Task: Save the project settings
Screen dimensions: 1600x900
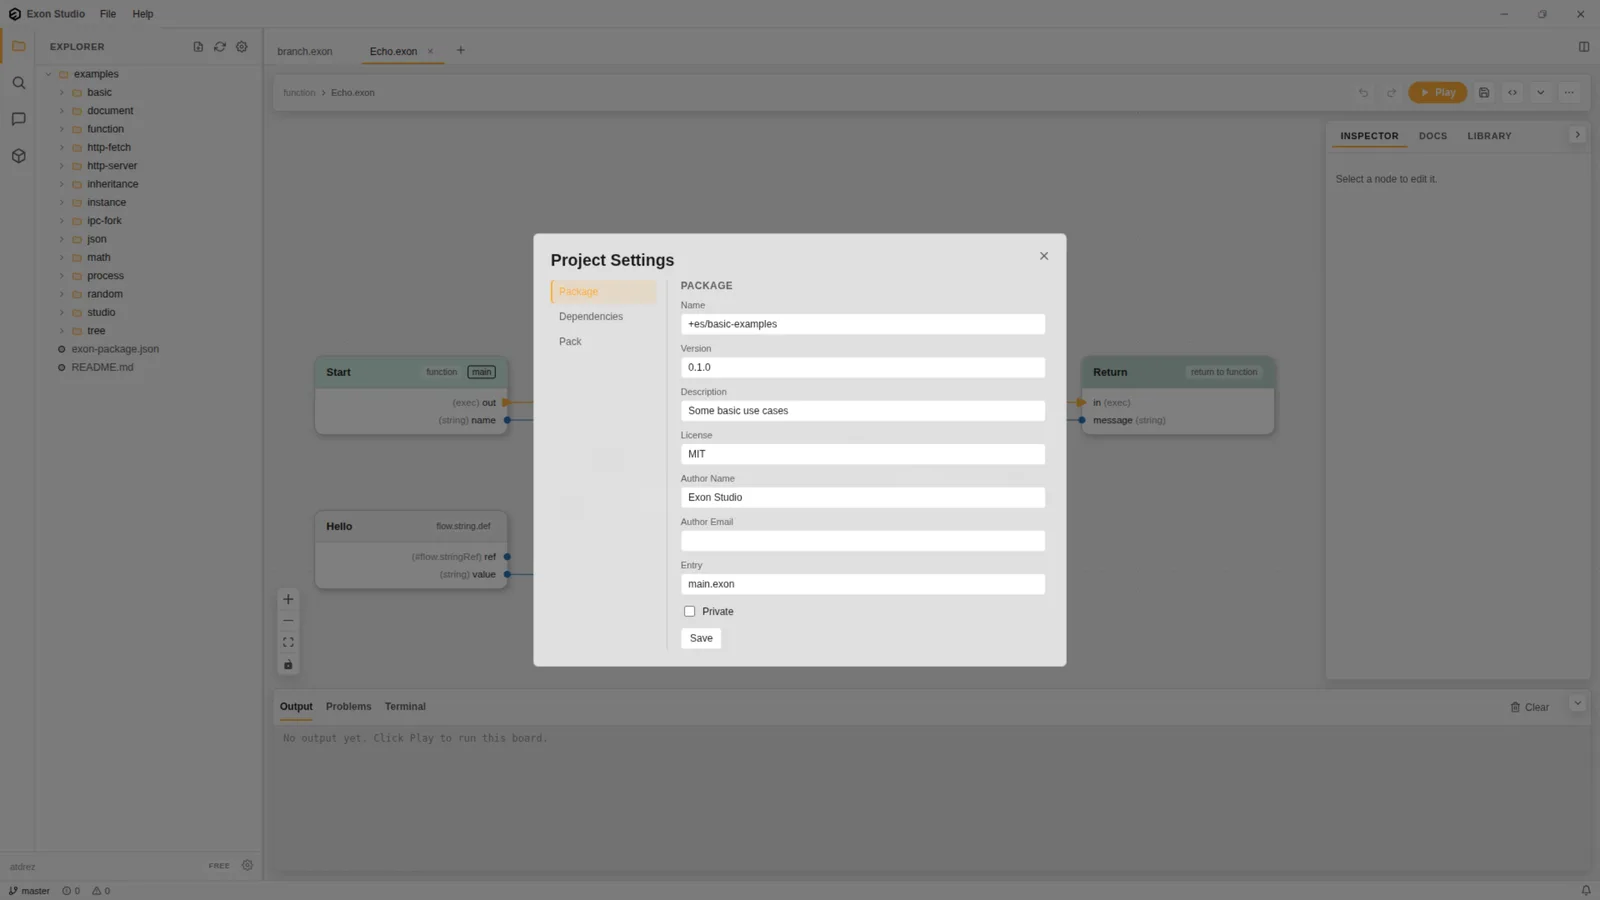Action: 701,638
